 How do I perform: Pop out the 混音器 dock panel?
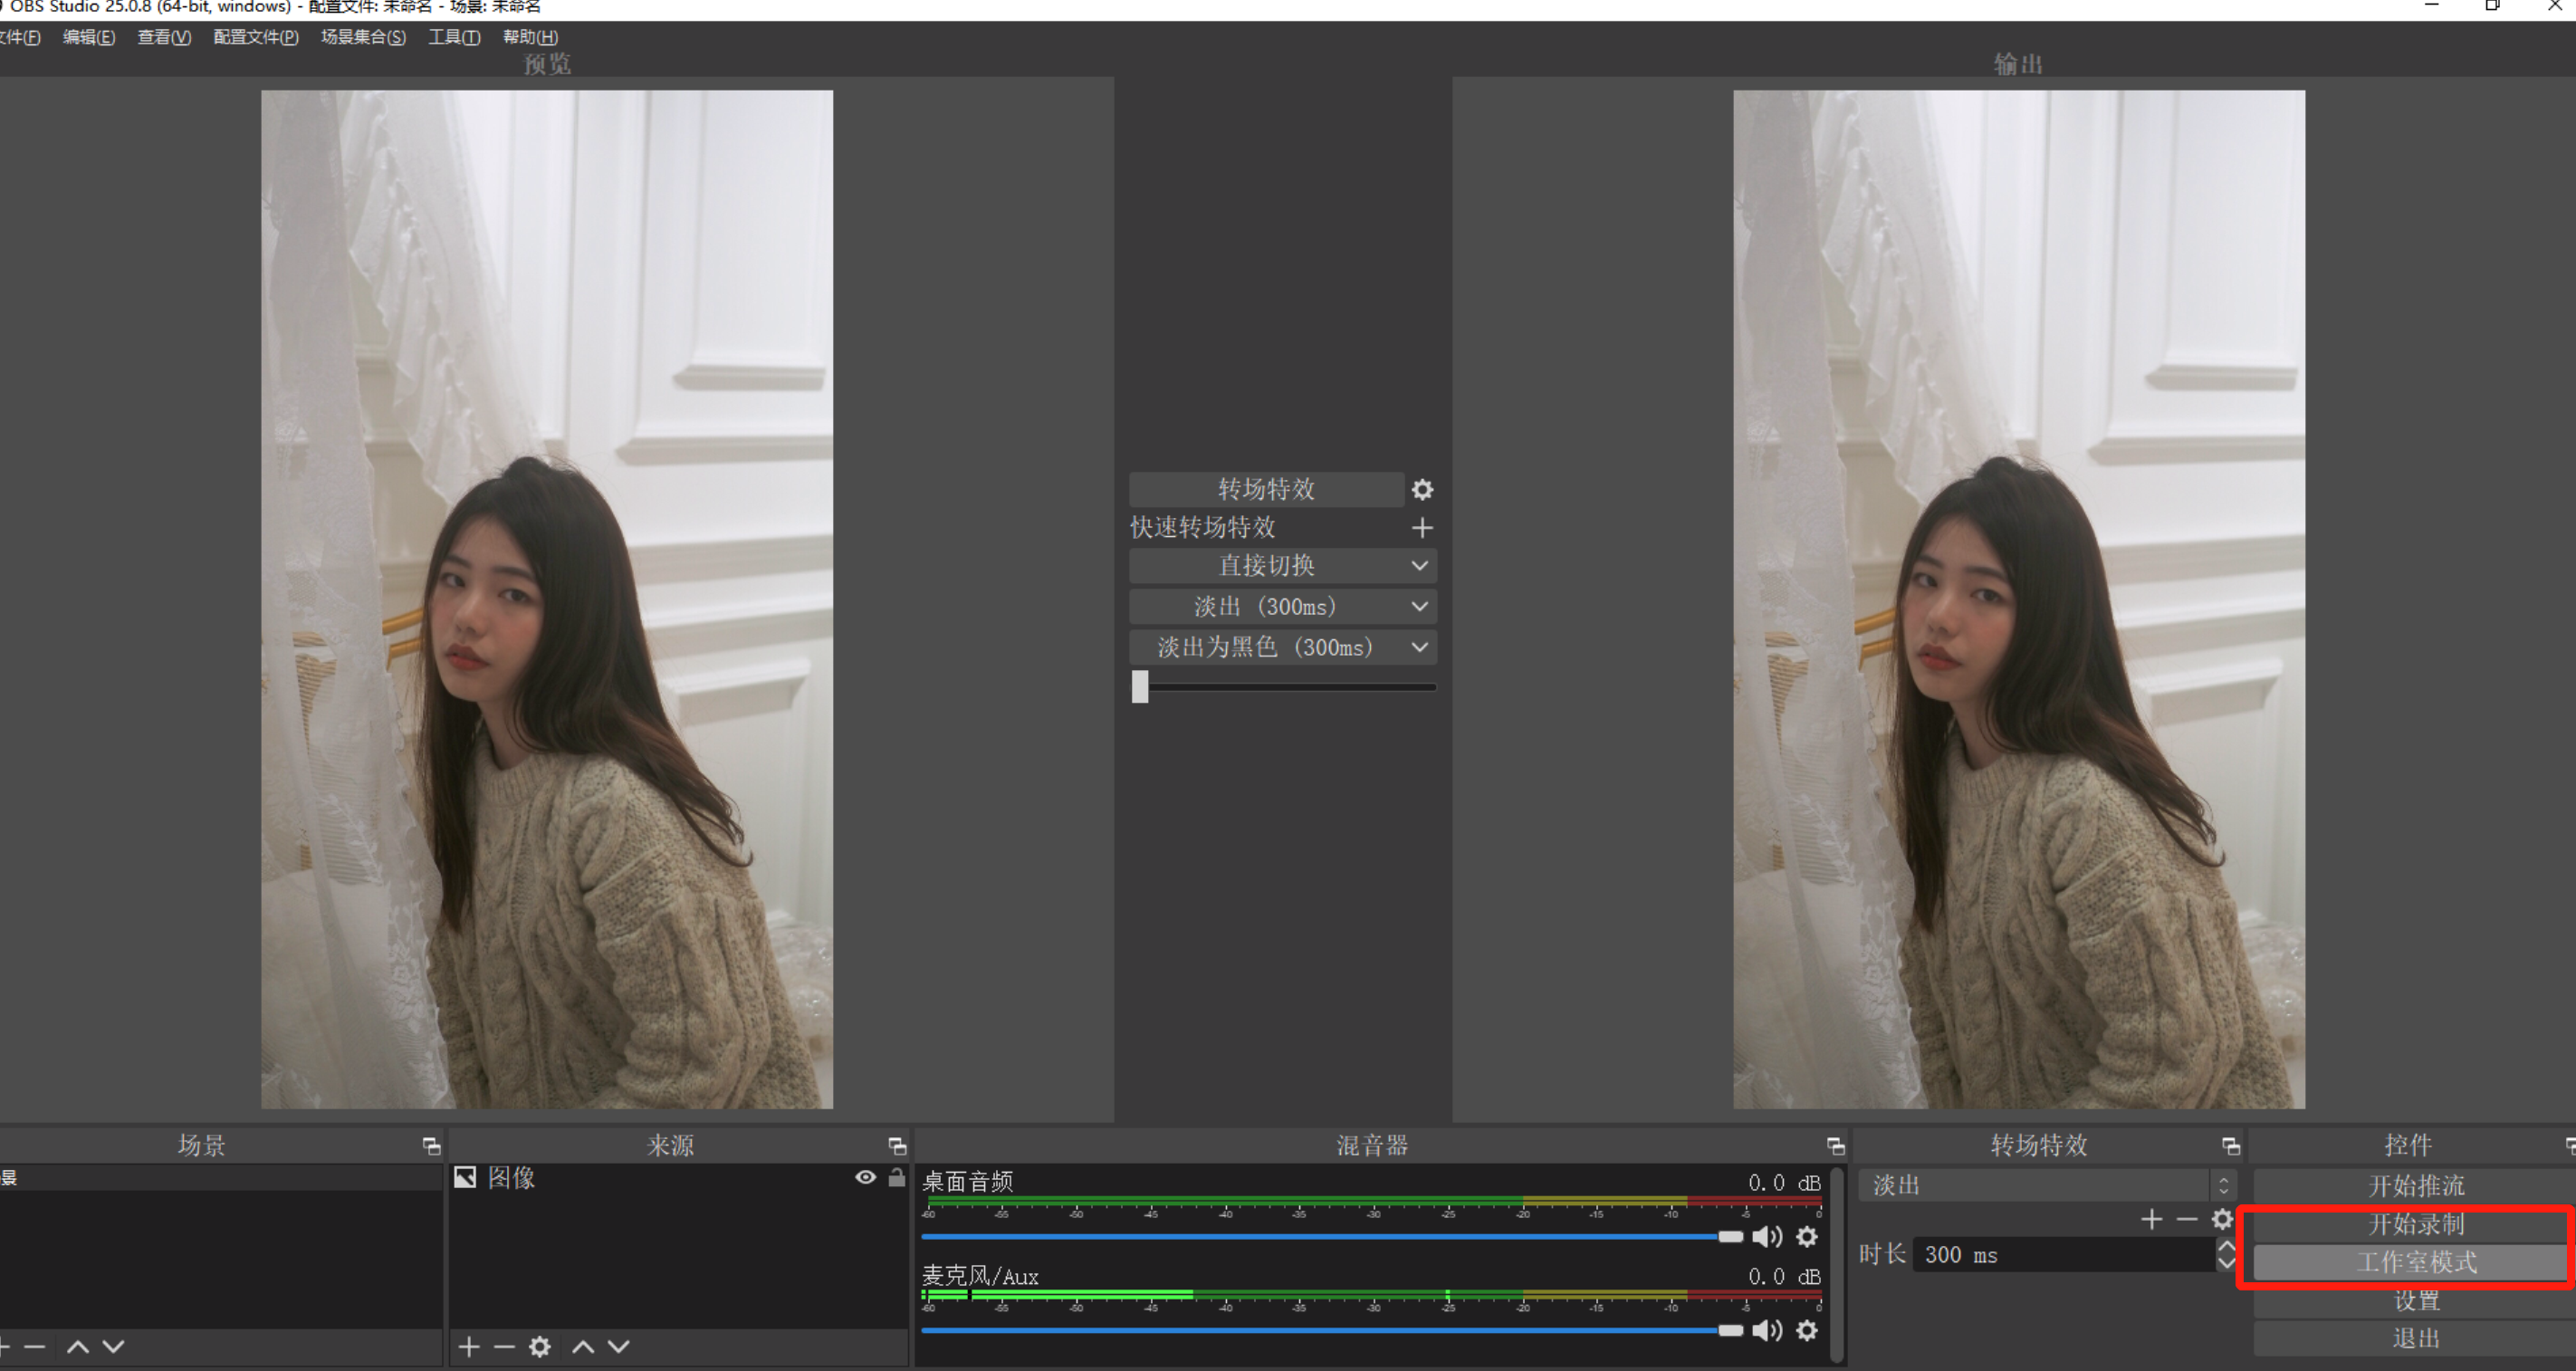[x=1835, y=1146]
